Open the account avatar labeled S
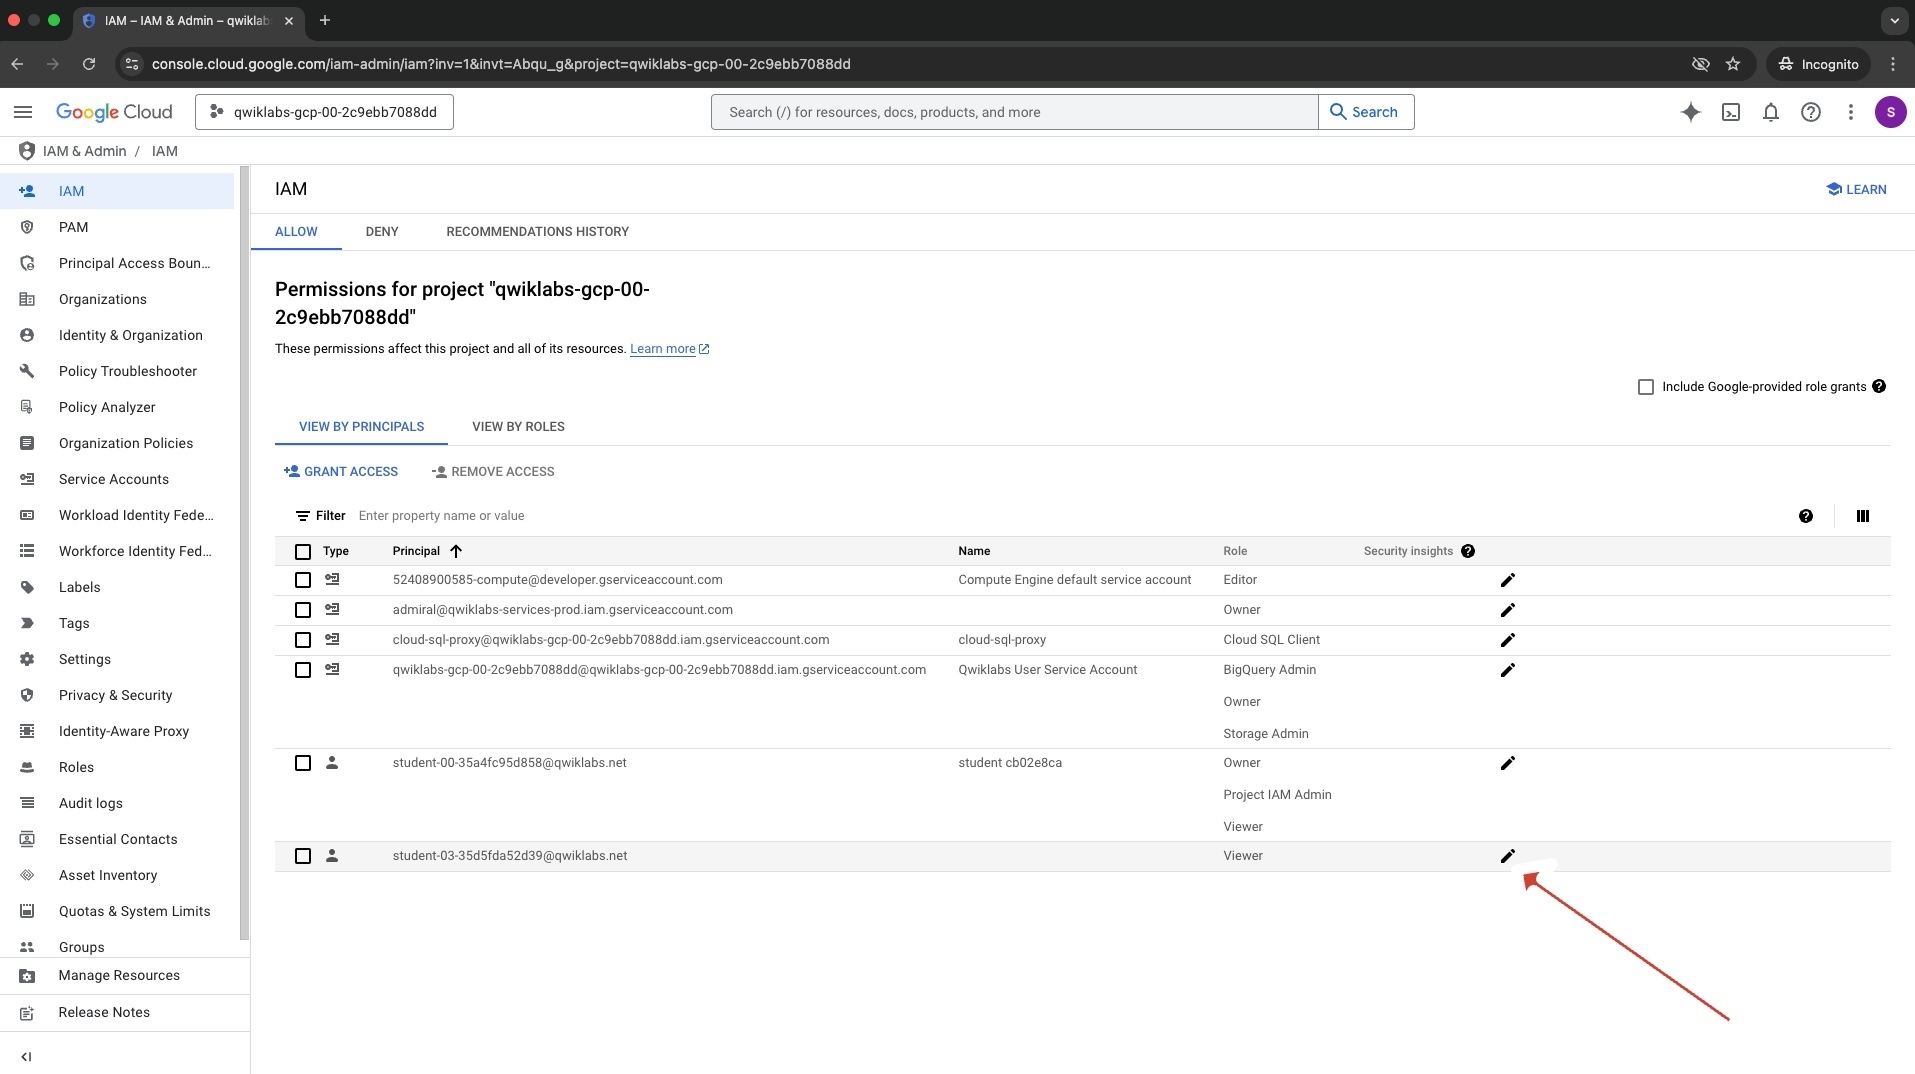Image resolution: width=1915 pixels, height=1074 pixels. coord(1890,112)
